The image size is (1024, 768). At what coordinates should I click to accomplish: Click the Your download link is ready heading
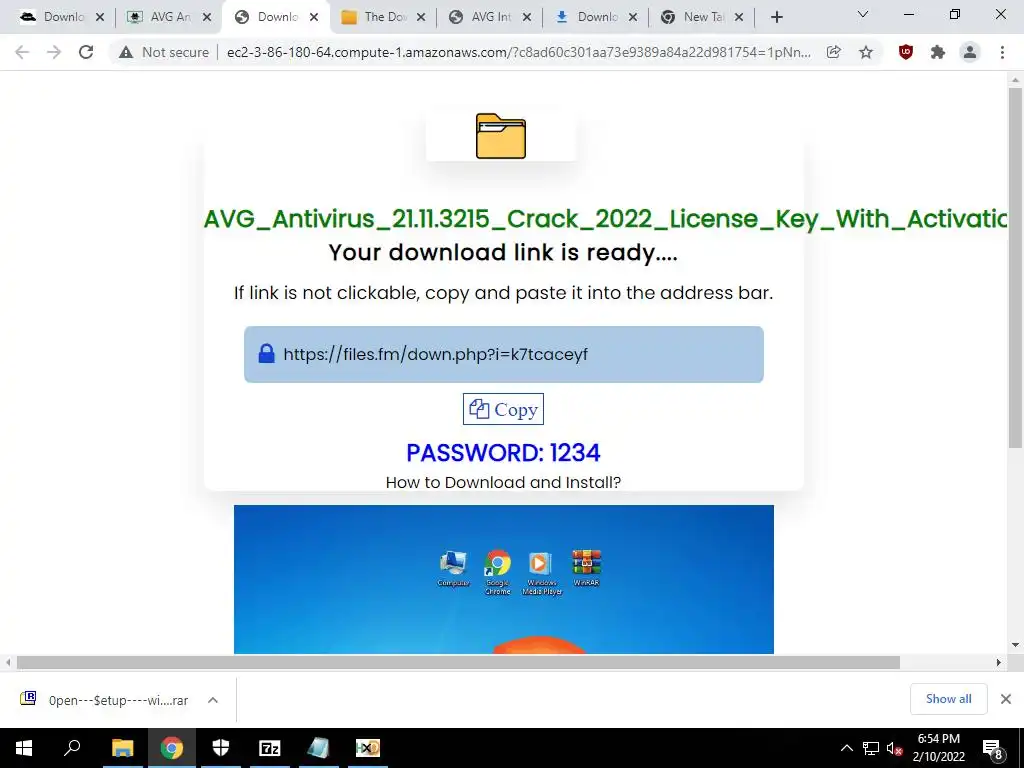click(503, 253)
